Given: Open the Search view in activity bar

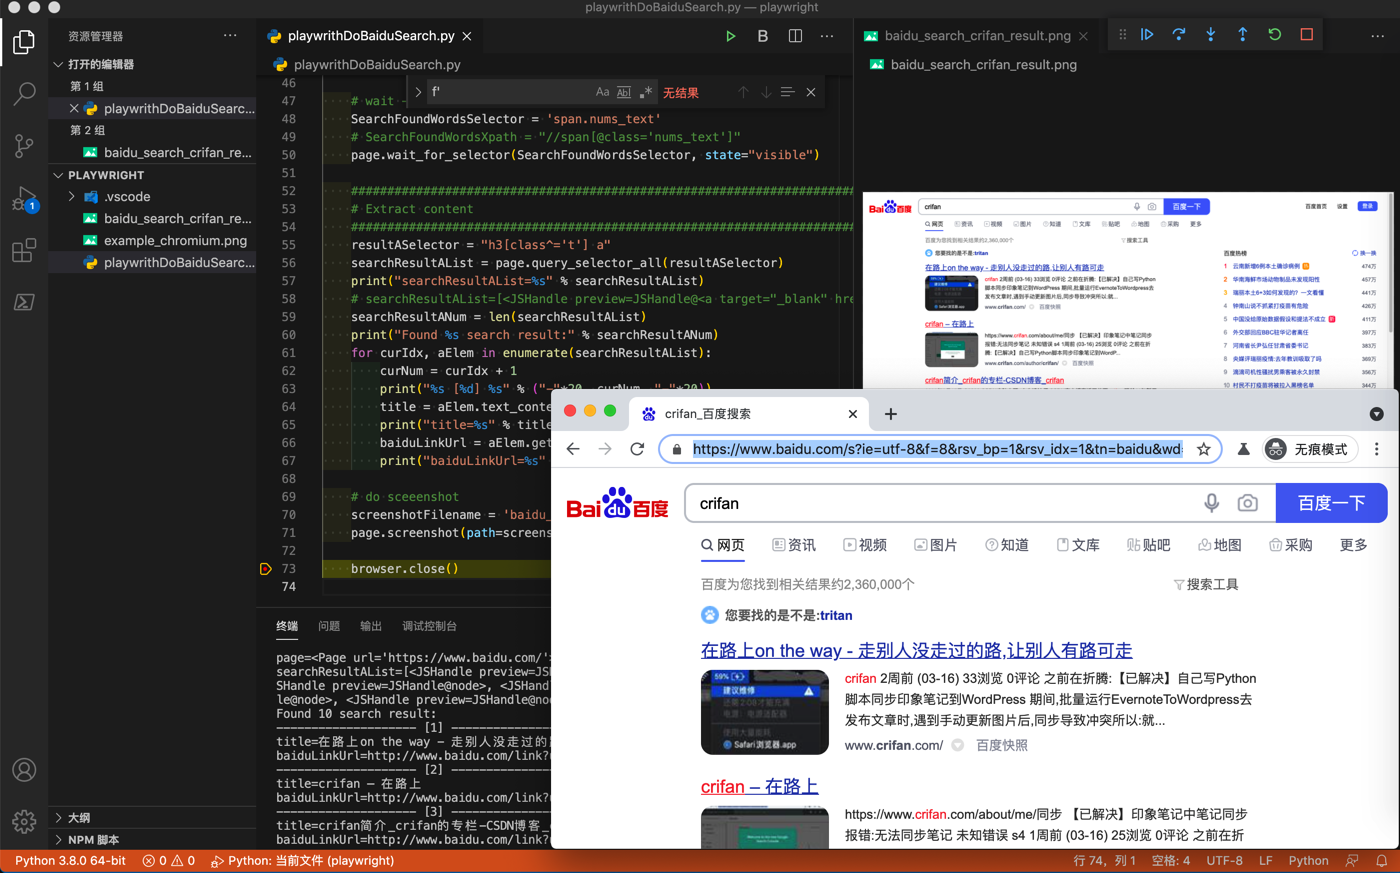Looking at the screenshot, I should [x=24, y=94].
